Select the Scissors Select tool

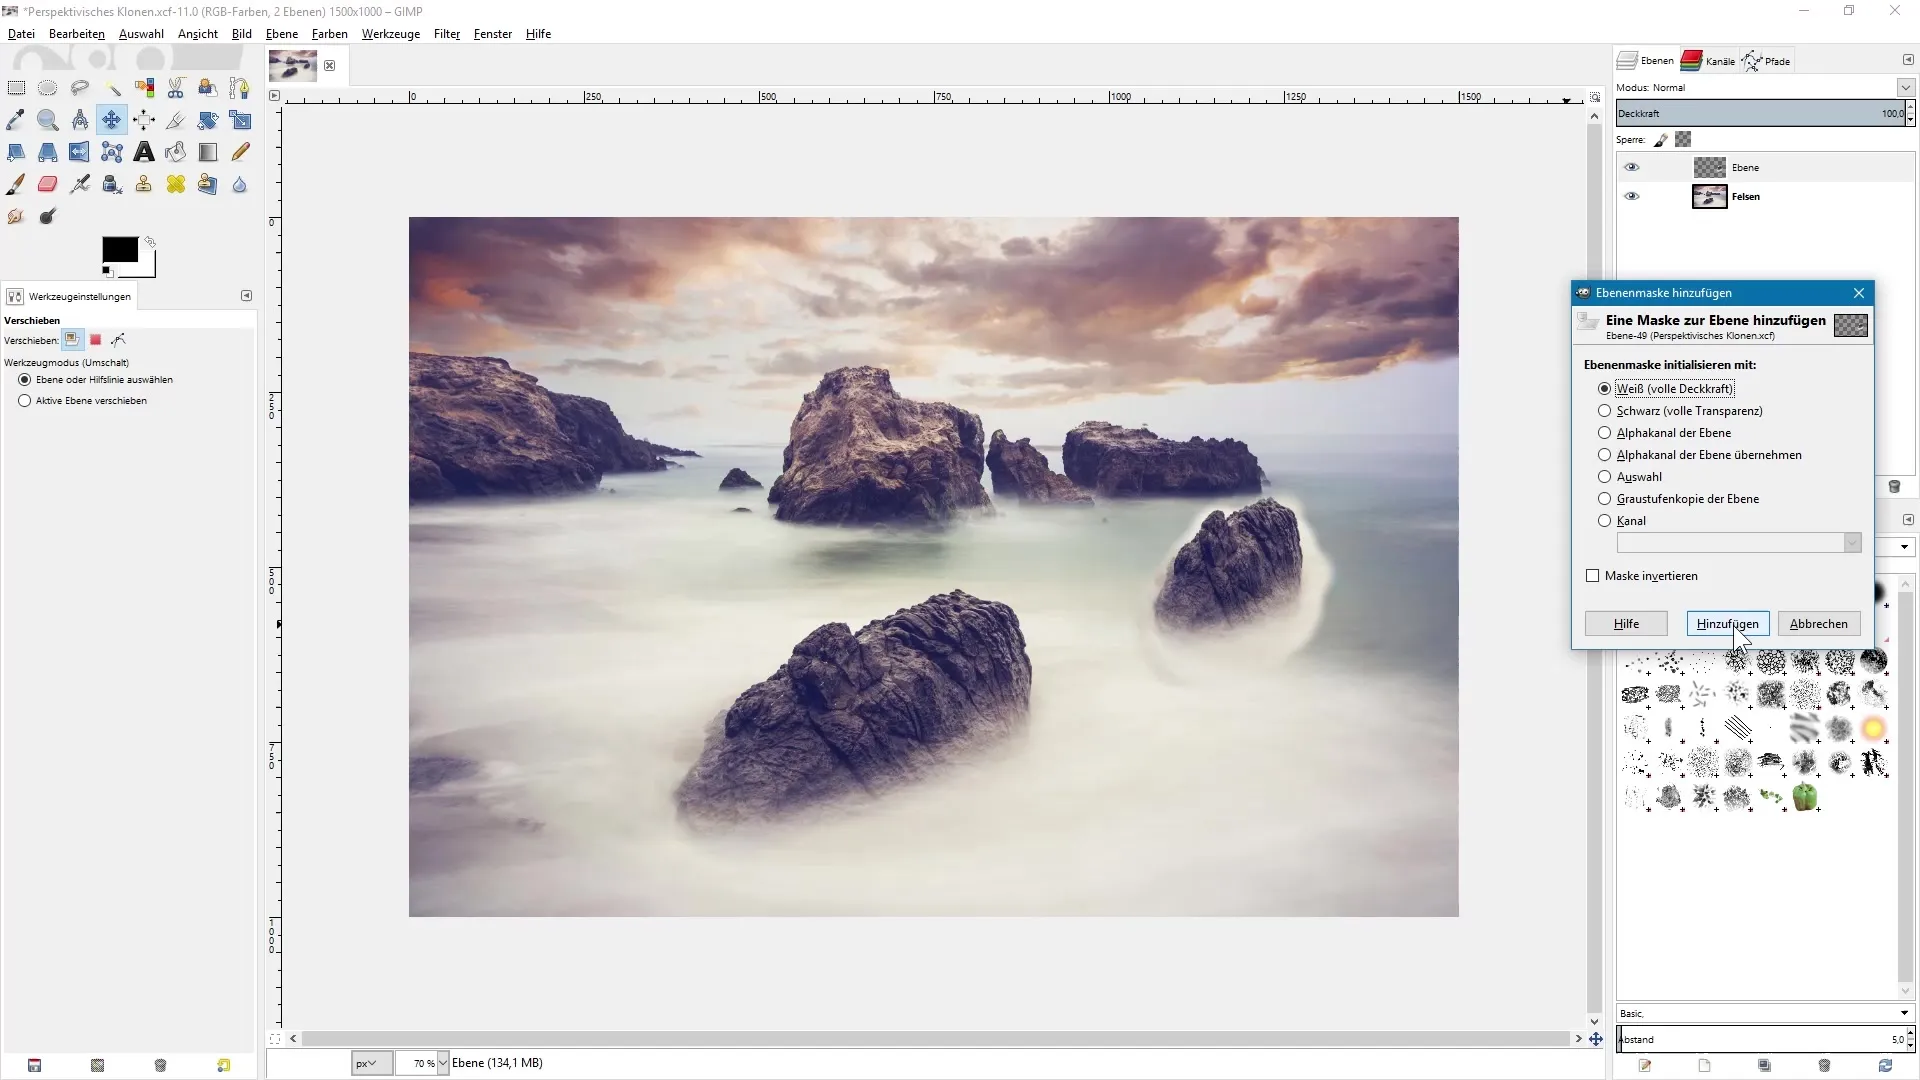[176, 88]
